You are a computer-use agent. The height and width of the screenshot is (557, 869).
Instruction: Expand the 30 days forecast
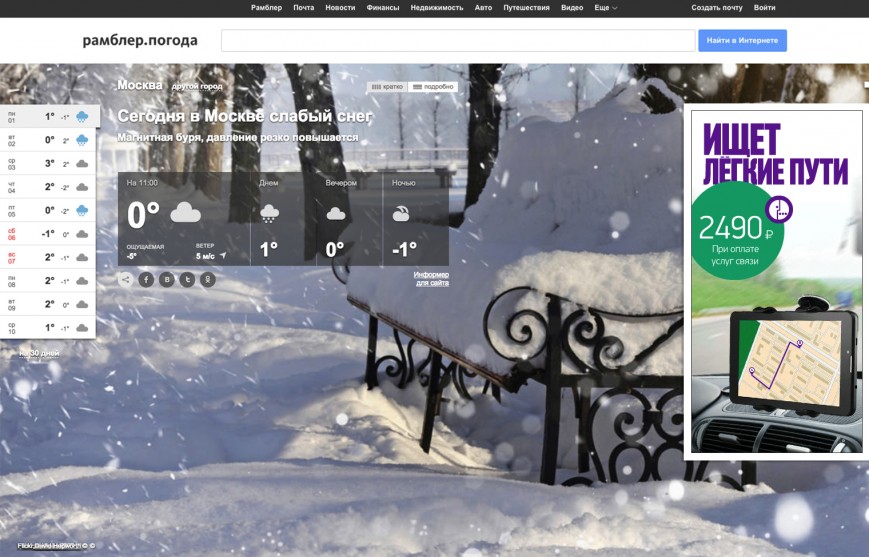tap(39, 353)
